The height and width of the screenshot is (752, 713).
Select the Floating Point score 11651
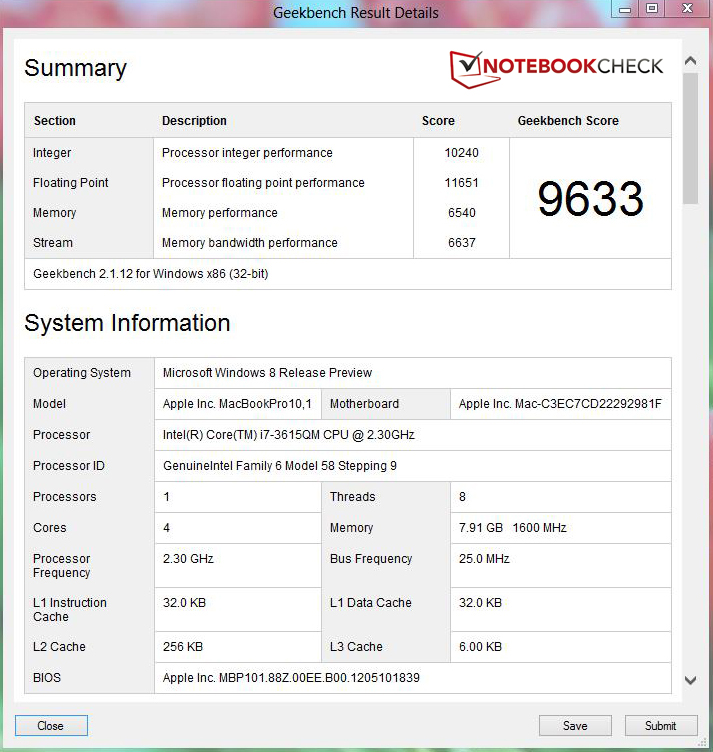(461, 183)
